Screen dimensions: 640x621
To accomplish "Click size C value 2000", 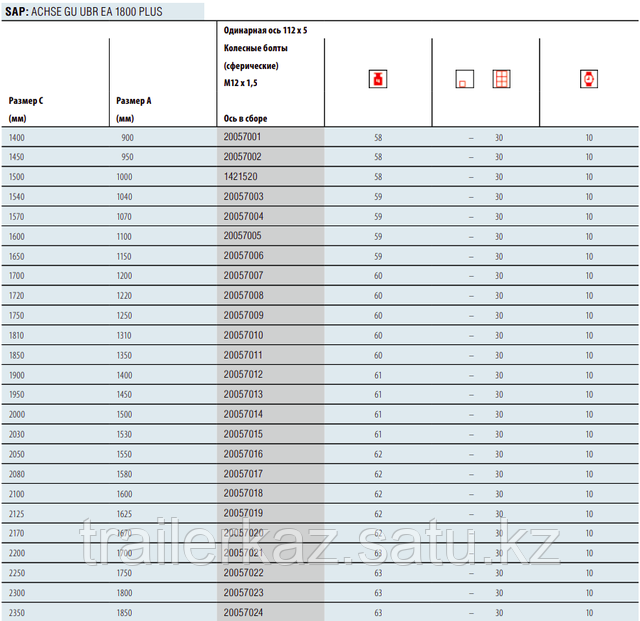I will pyautogui.click(x=17, y=414).
